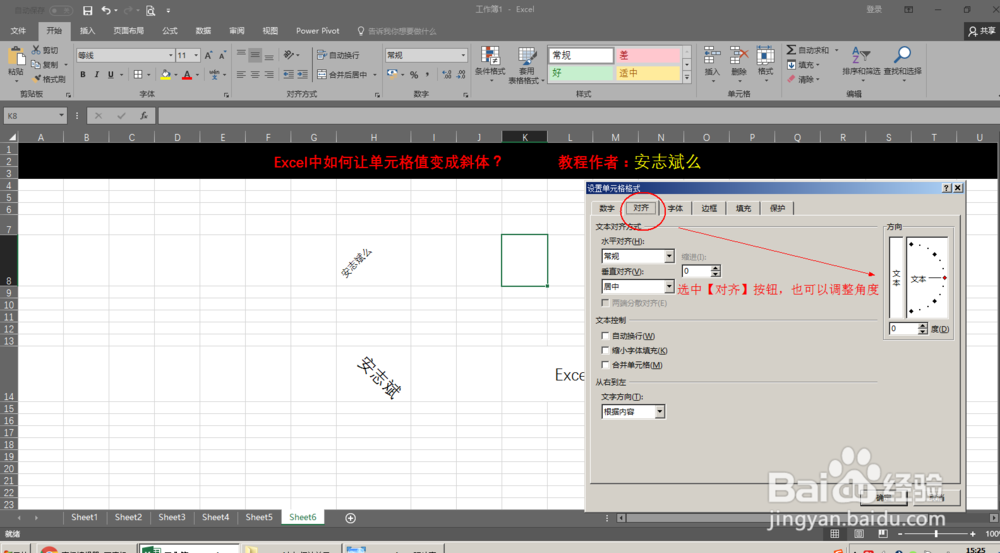The height and width of the screenshot is (553, 1000).
Task: Decrease font size with small A
Action: (x=223, y=55)
